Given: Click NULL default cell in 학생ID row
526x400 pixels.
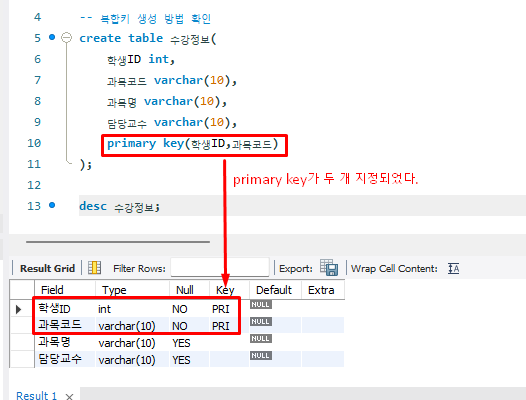Looking at the screenshot, I should (261, 304).
